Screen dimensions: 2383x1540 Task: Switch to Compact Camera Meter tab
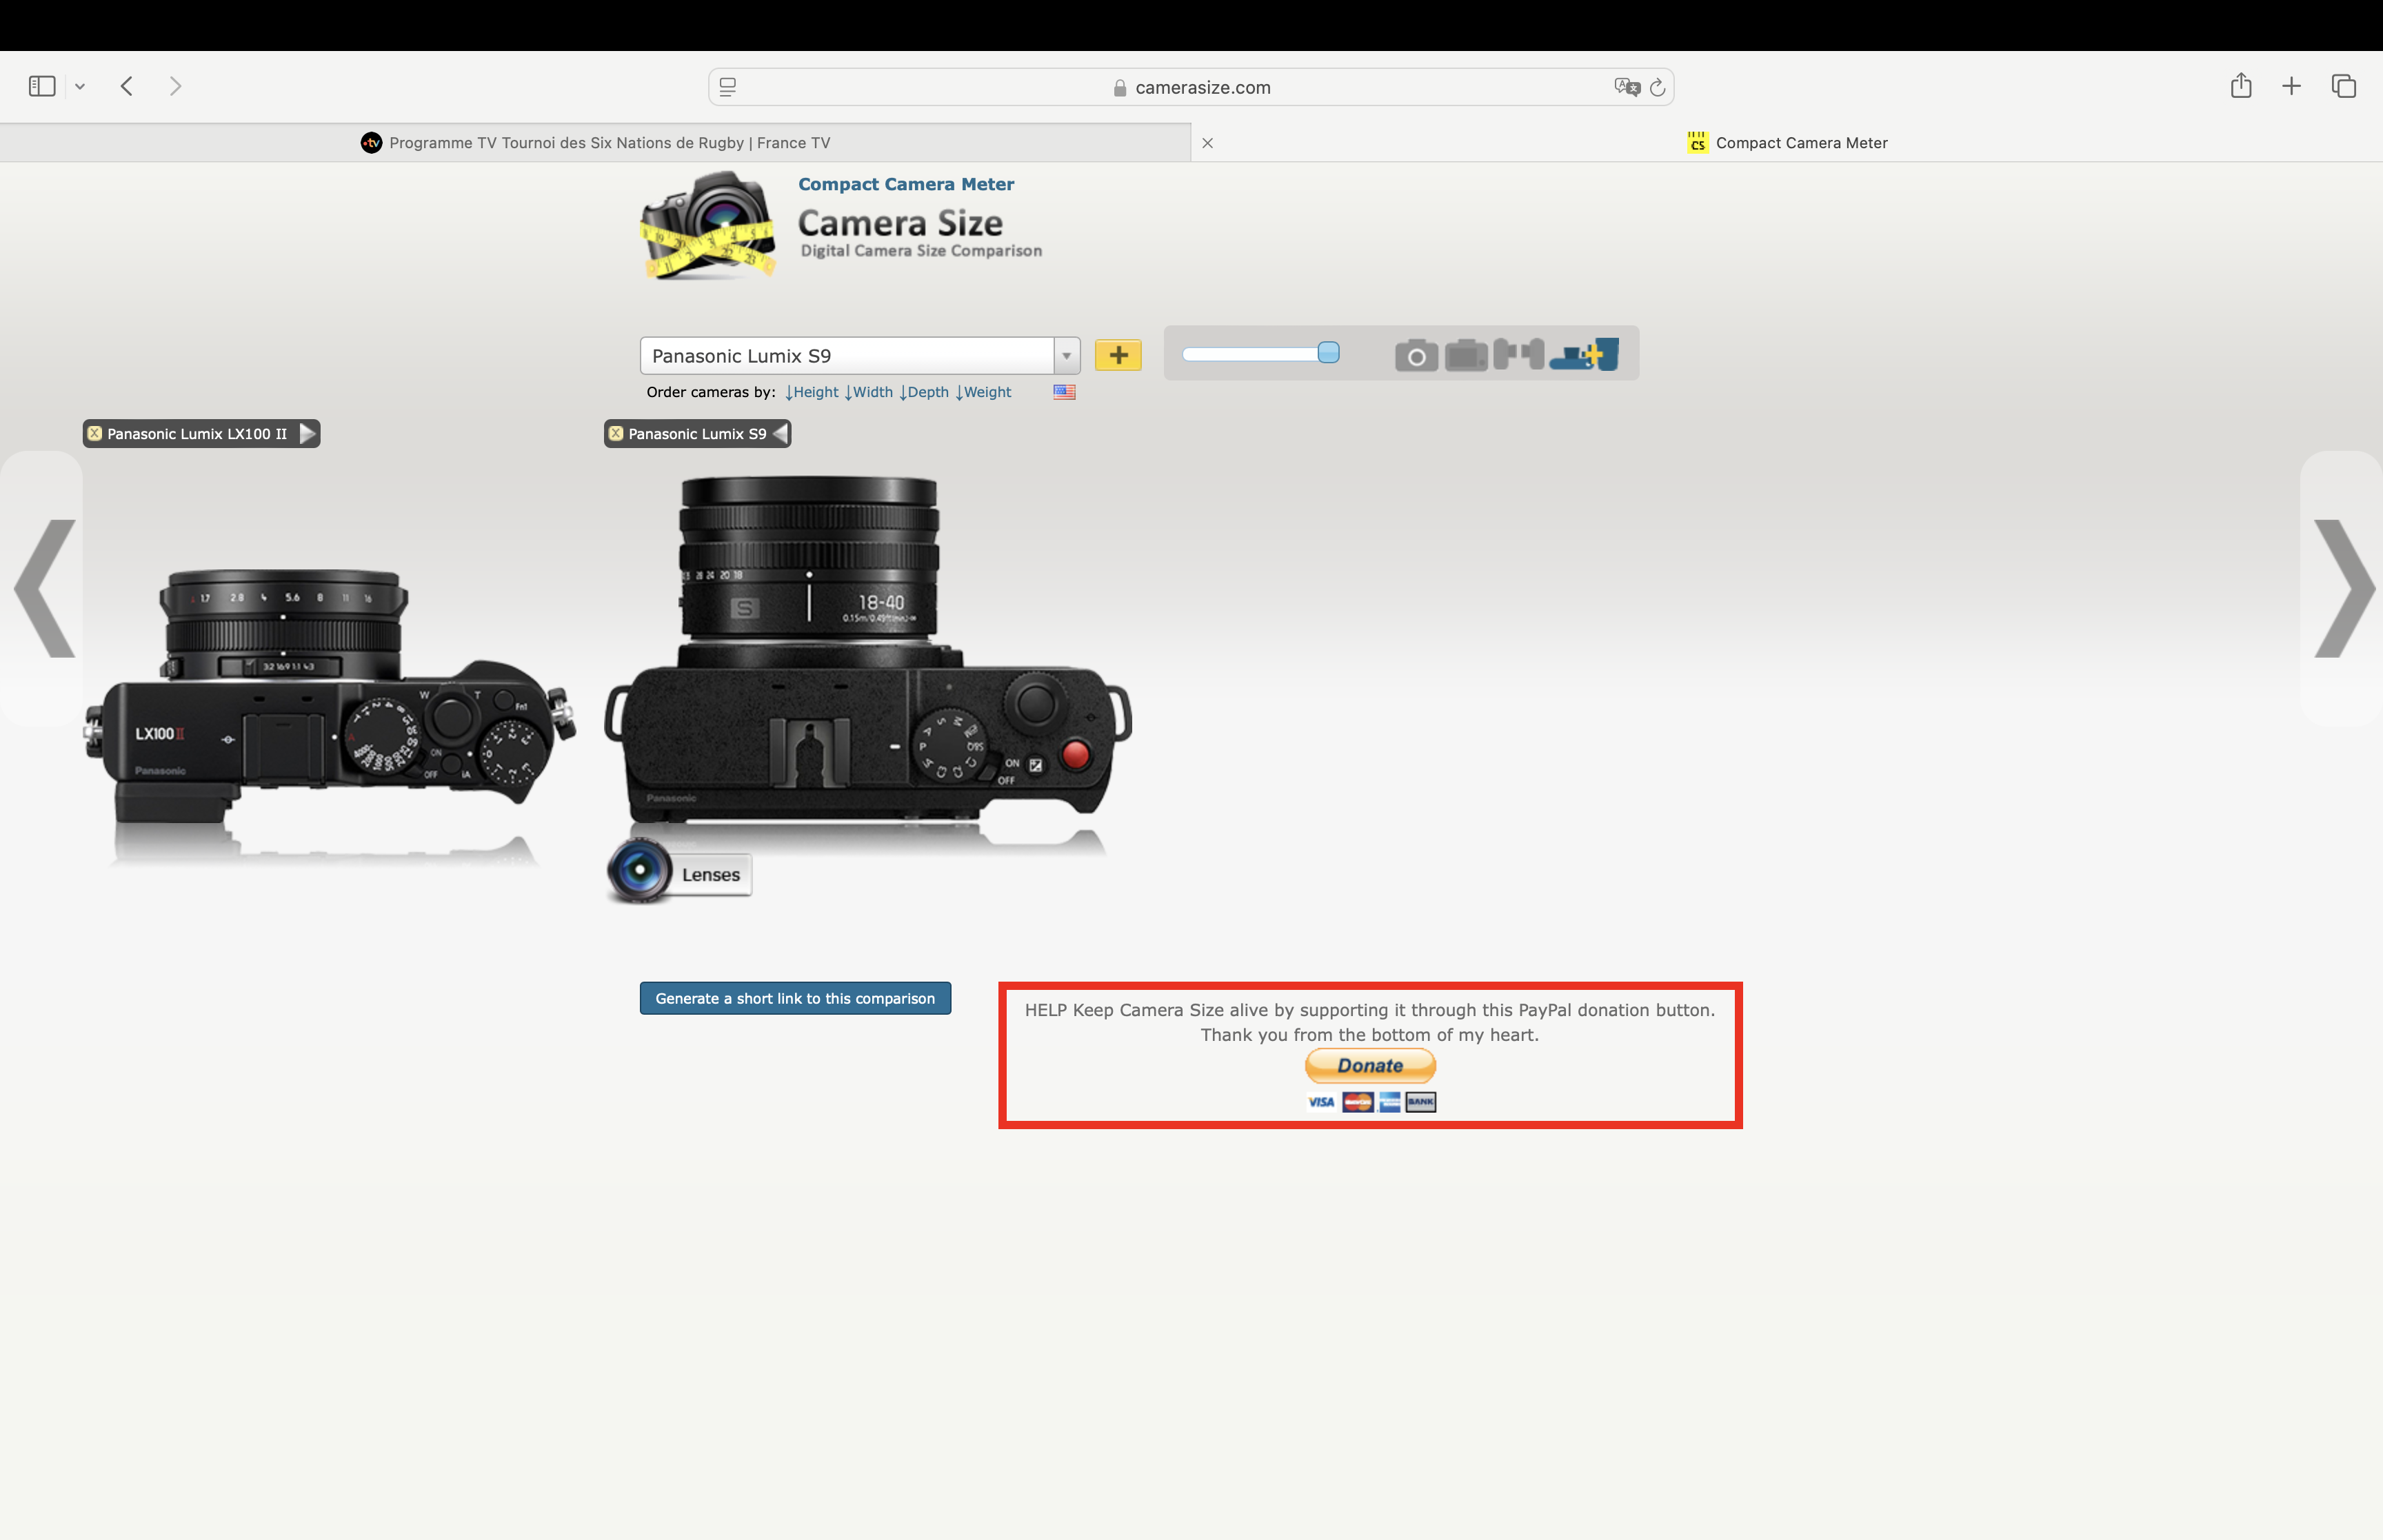pyautogui.click(x=1787, y=143)
